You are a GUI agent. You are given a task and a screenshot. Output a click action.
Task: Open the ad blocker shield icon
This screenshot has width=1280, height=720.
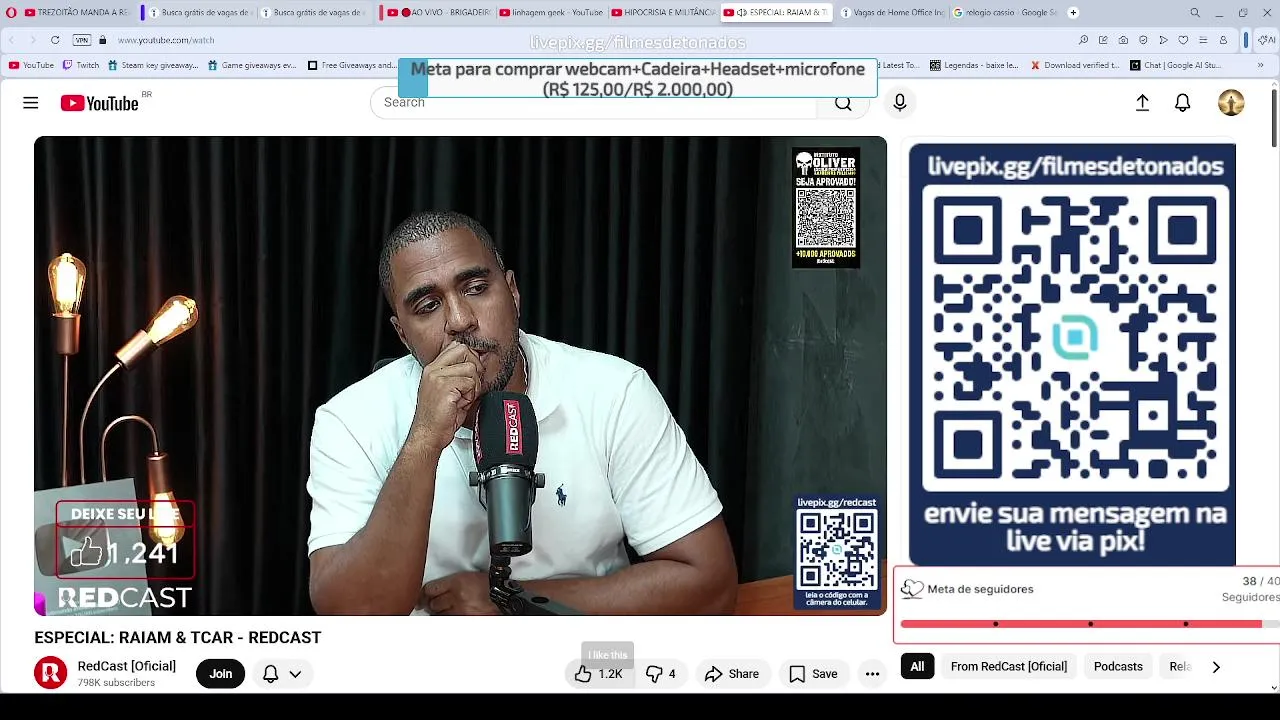1143,40
